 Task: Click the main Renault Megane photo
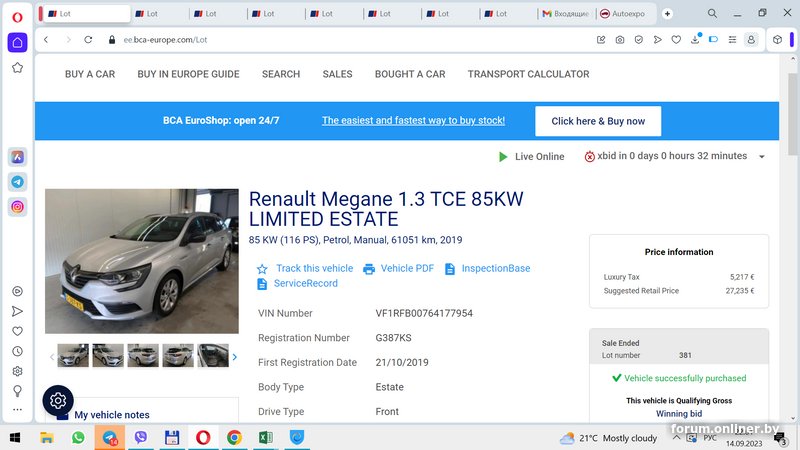pyautogui.click(x=142, y=261)
